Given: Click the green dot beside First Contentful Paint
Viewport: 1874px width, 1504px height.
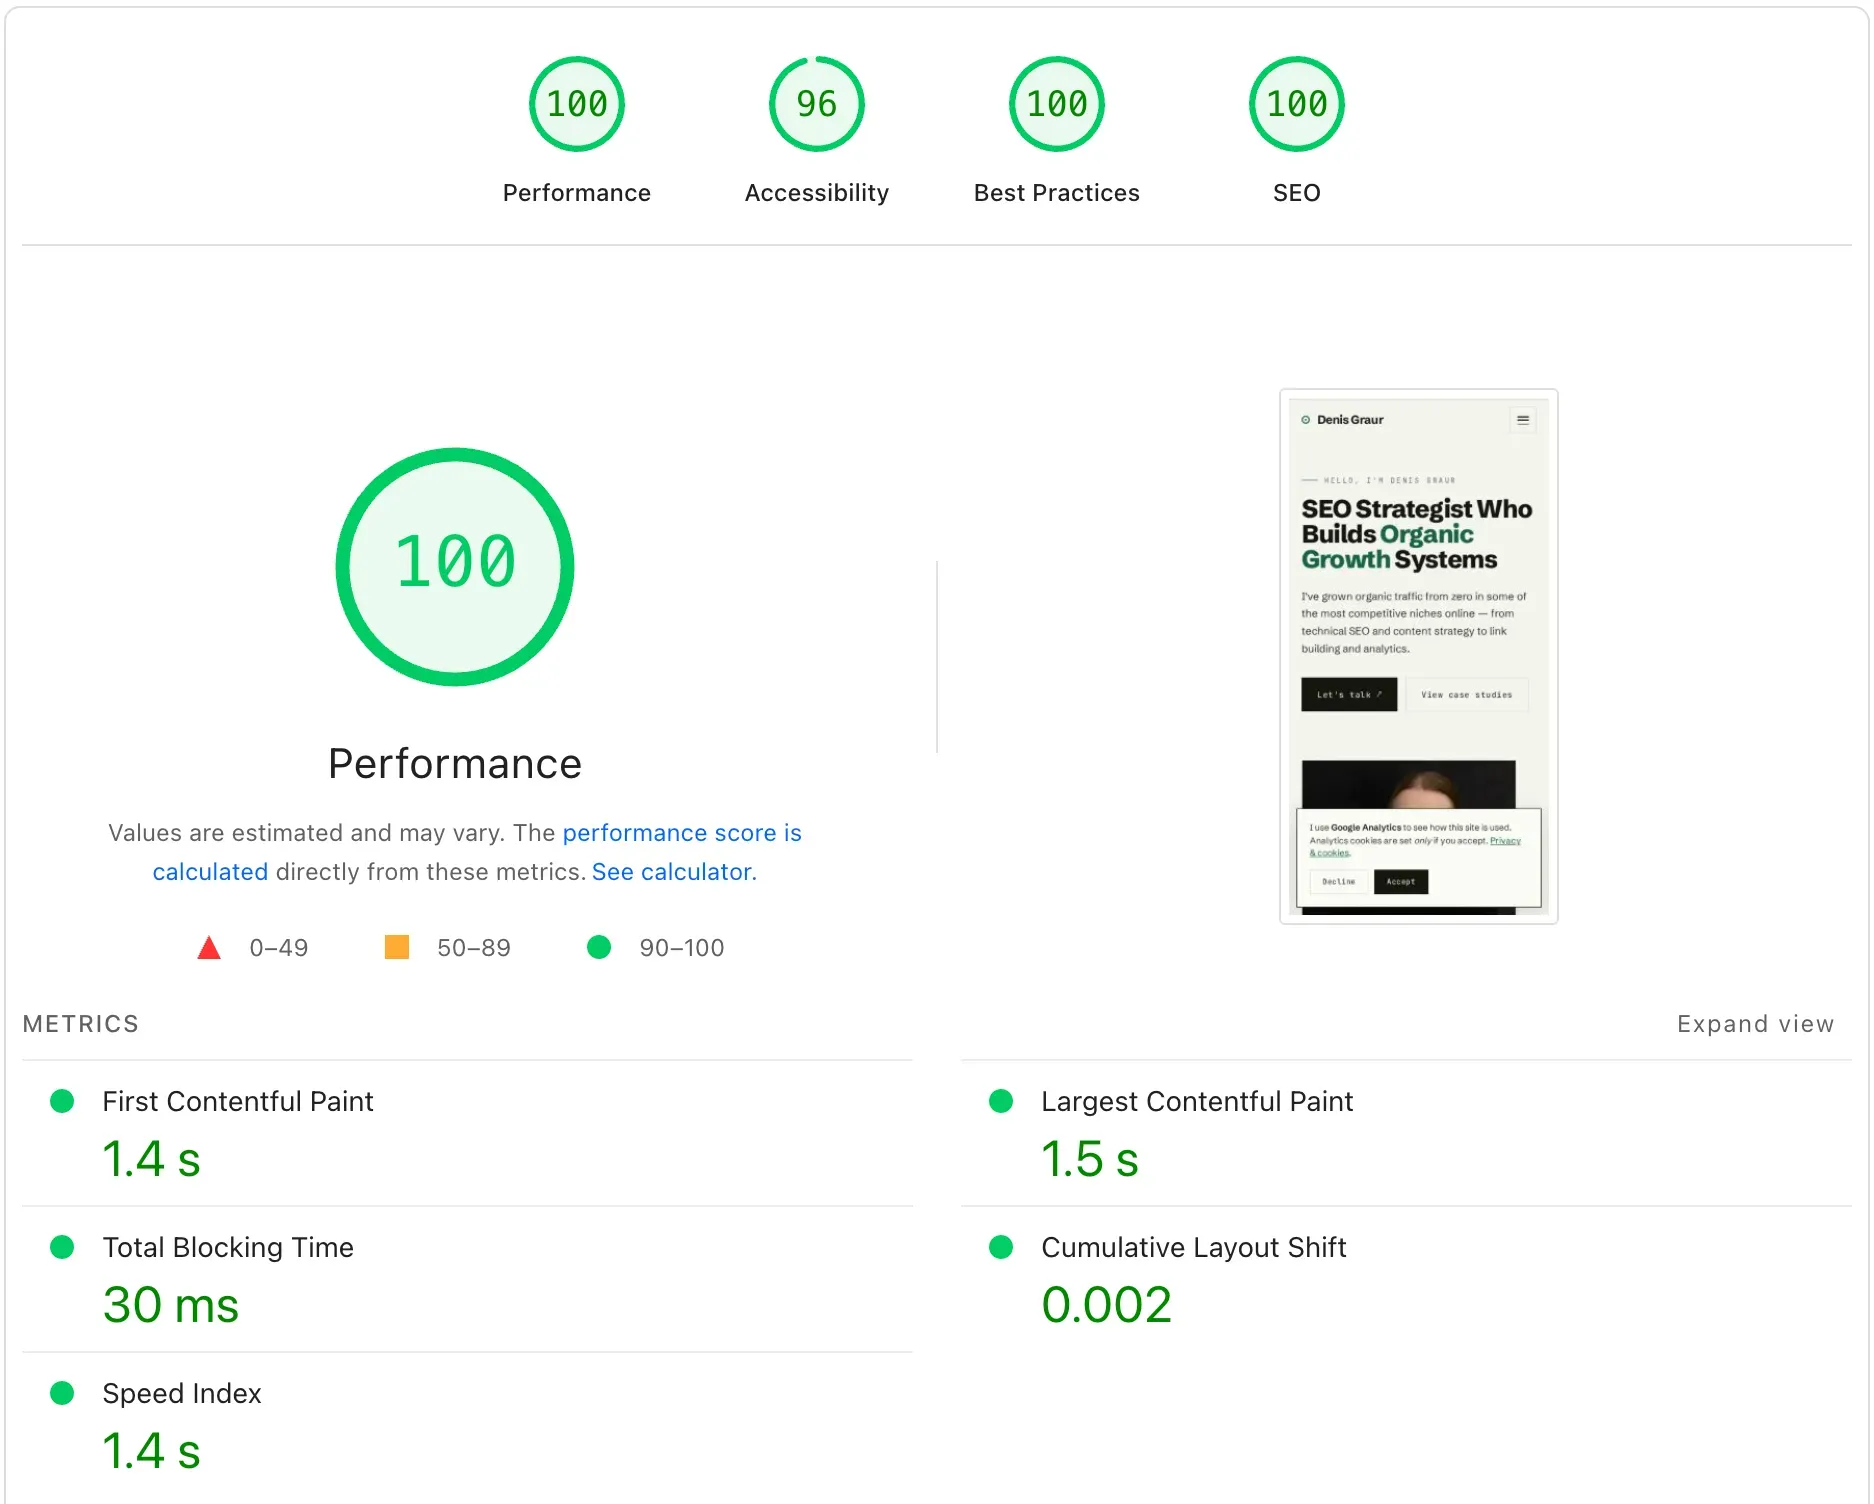Looking at the screenshot, I should [x=62, y=1101].
